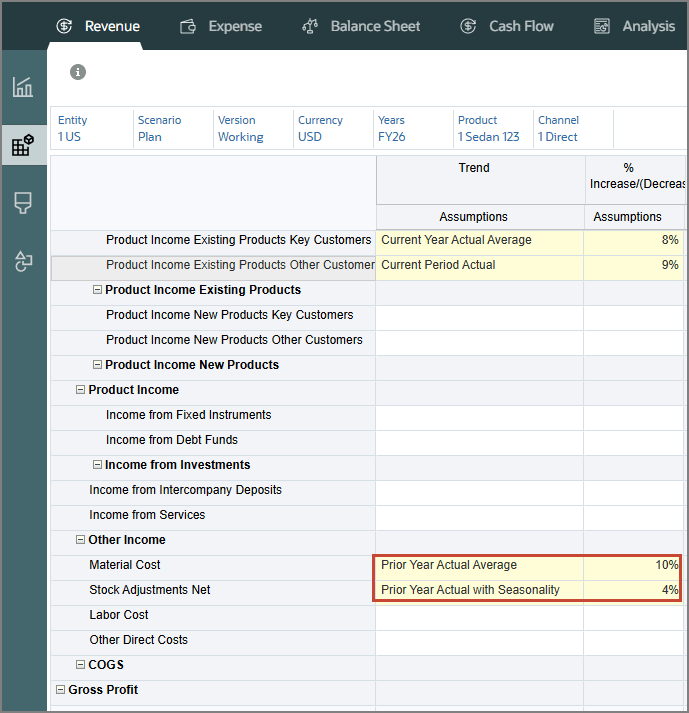This screenshot has width=689, height=713.
Task: Change the Scenario Plan selection
Action: (x=173, y=129)
